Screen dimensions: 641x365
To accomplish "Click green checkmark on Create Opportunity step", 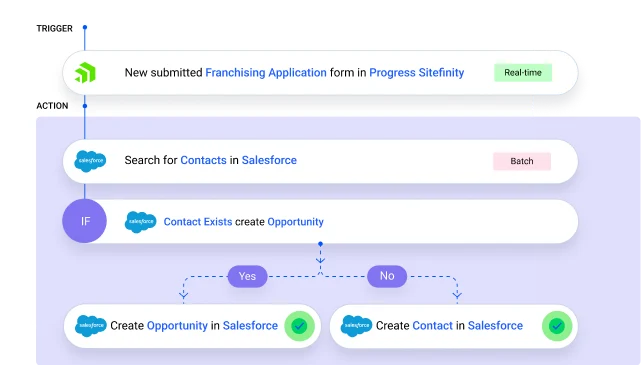I will coord(299,326).
